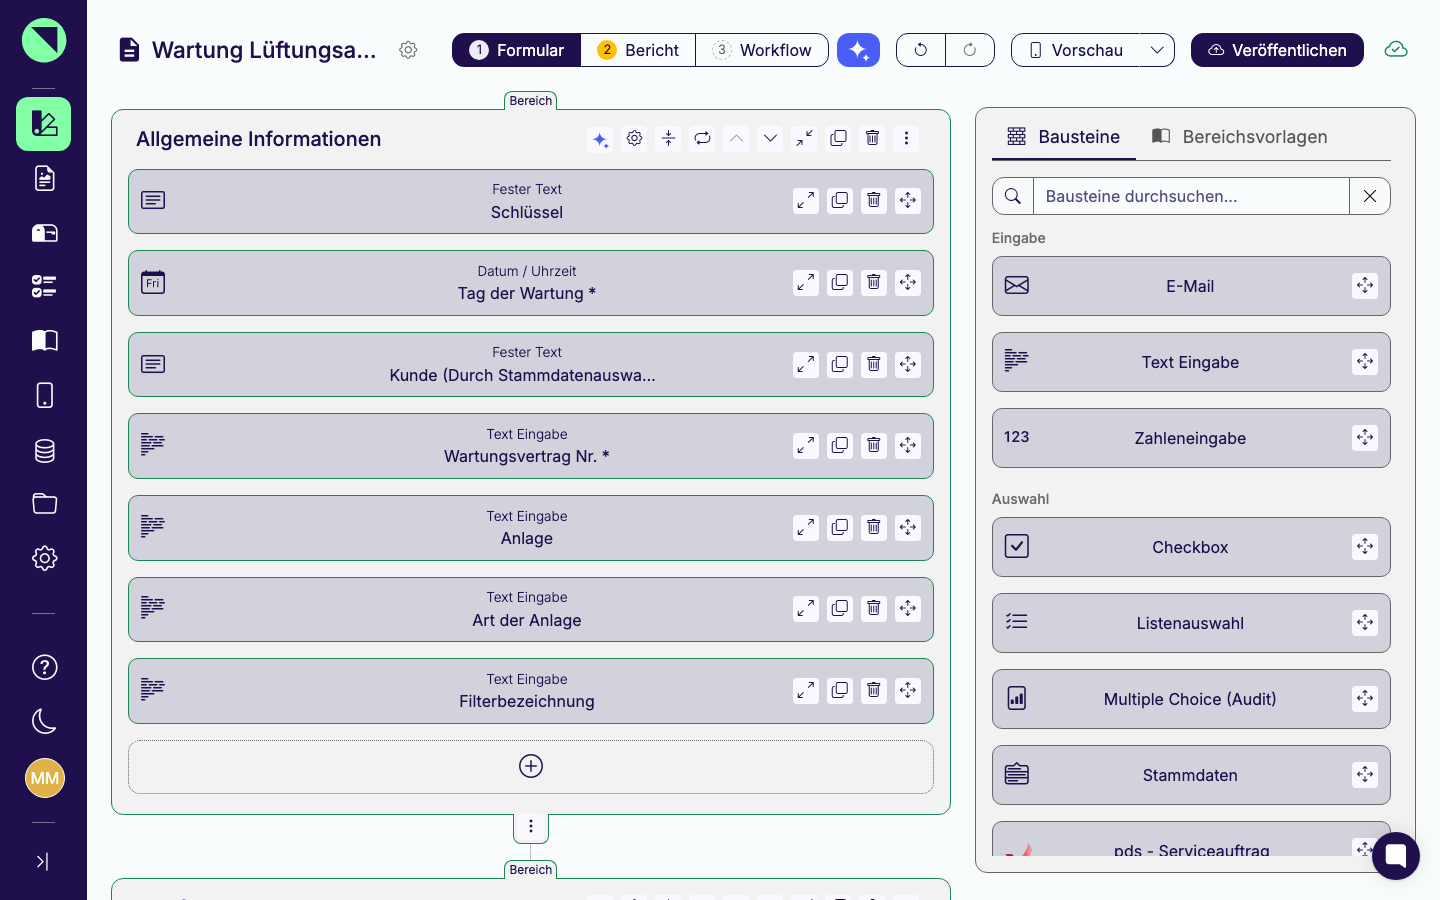
Task: Click the cloud sync status icon
Action: (1396, 50)
